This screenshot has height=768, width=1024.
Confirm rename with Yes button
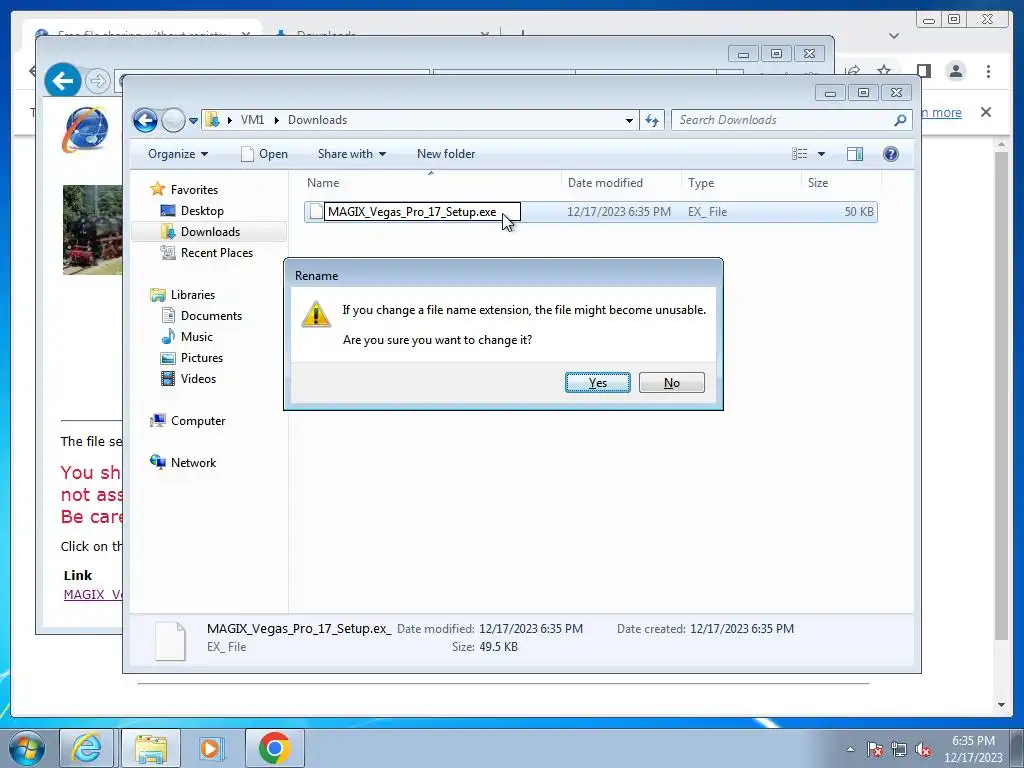(x=598, y=383)
